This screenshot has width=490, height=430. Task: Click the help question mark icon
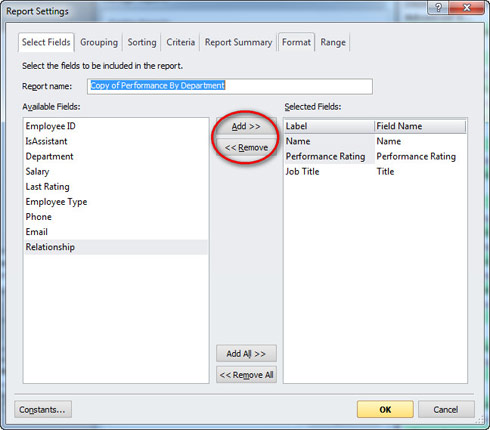tap(438, 8)
